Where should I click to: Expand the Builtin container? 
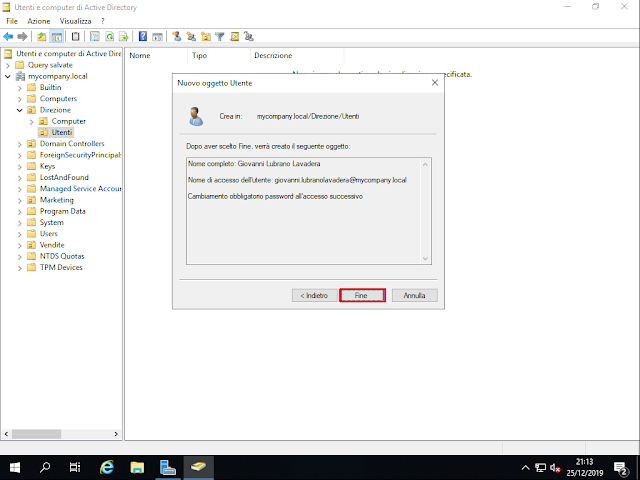pos(20,88)
